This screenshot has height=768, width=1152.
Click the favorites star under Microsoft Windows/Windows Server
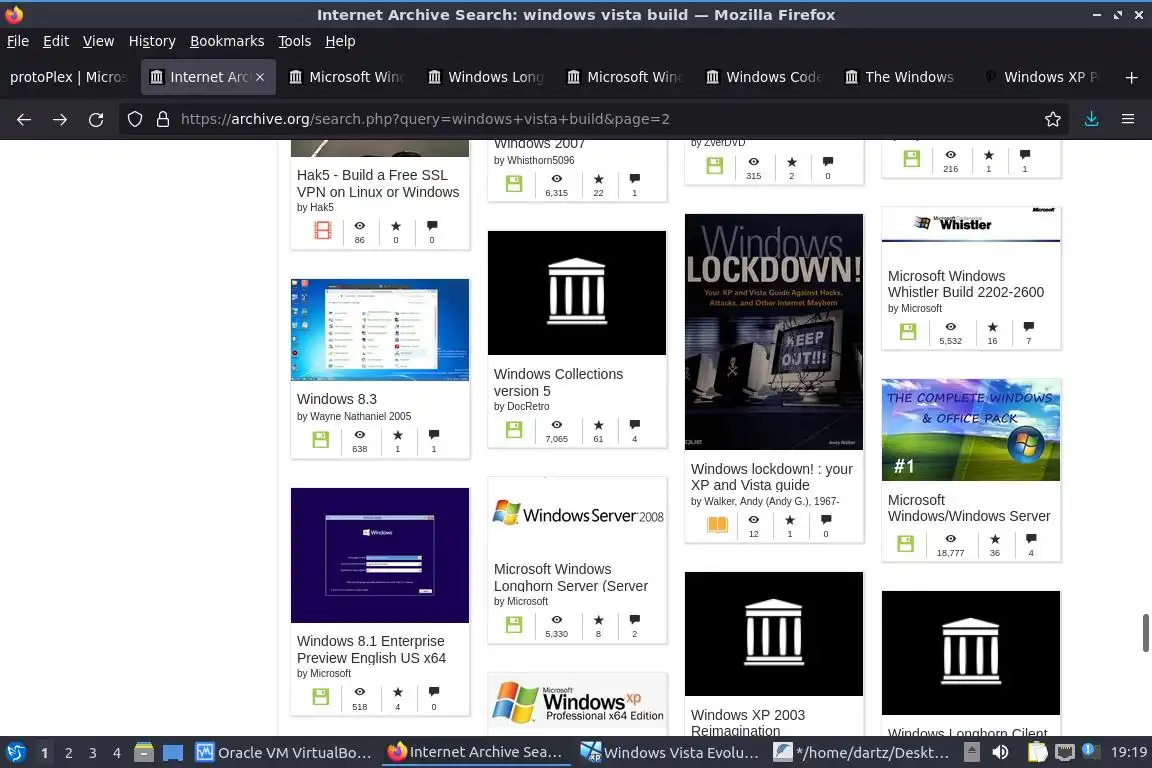click(995, 539)
